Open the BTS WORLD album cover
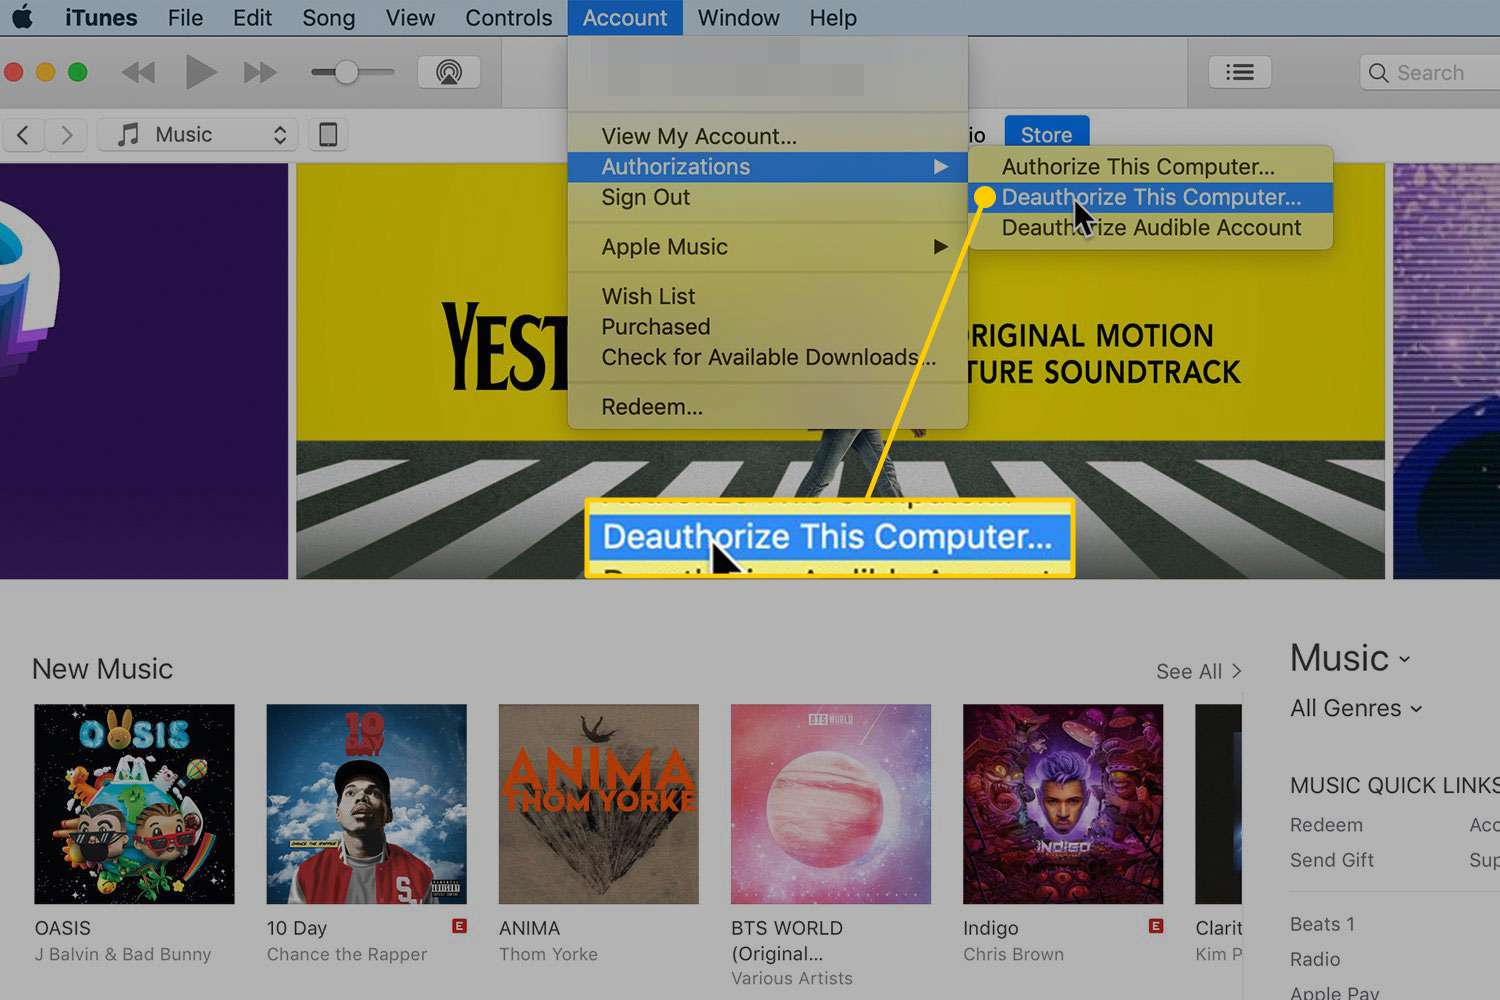The image size is (1500, 1000). [x=830, y=804]
